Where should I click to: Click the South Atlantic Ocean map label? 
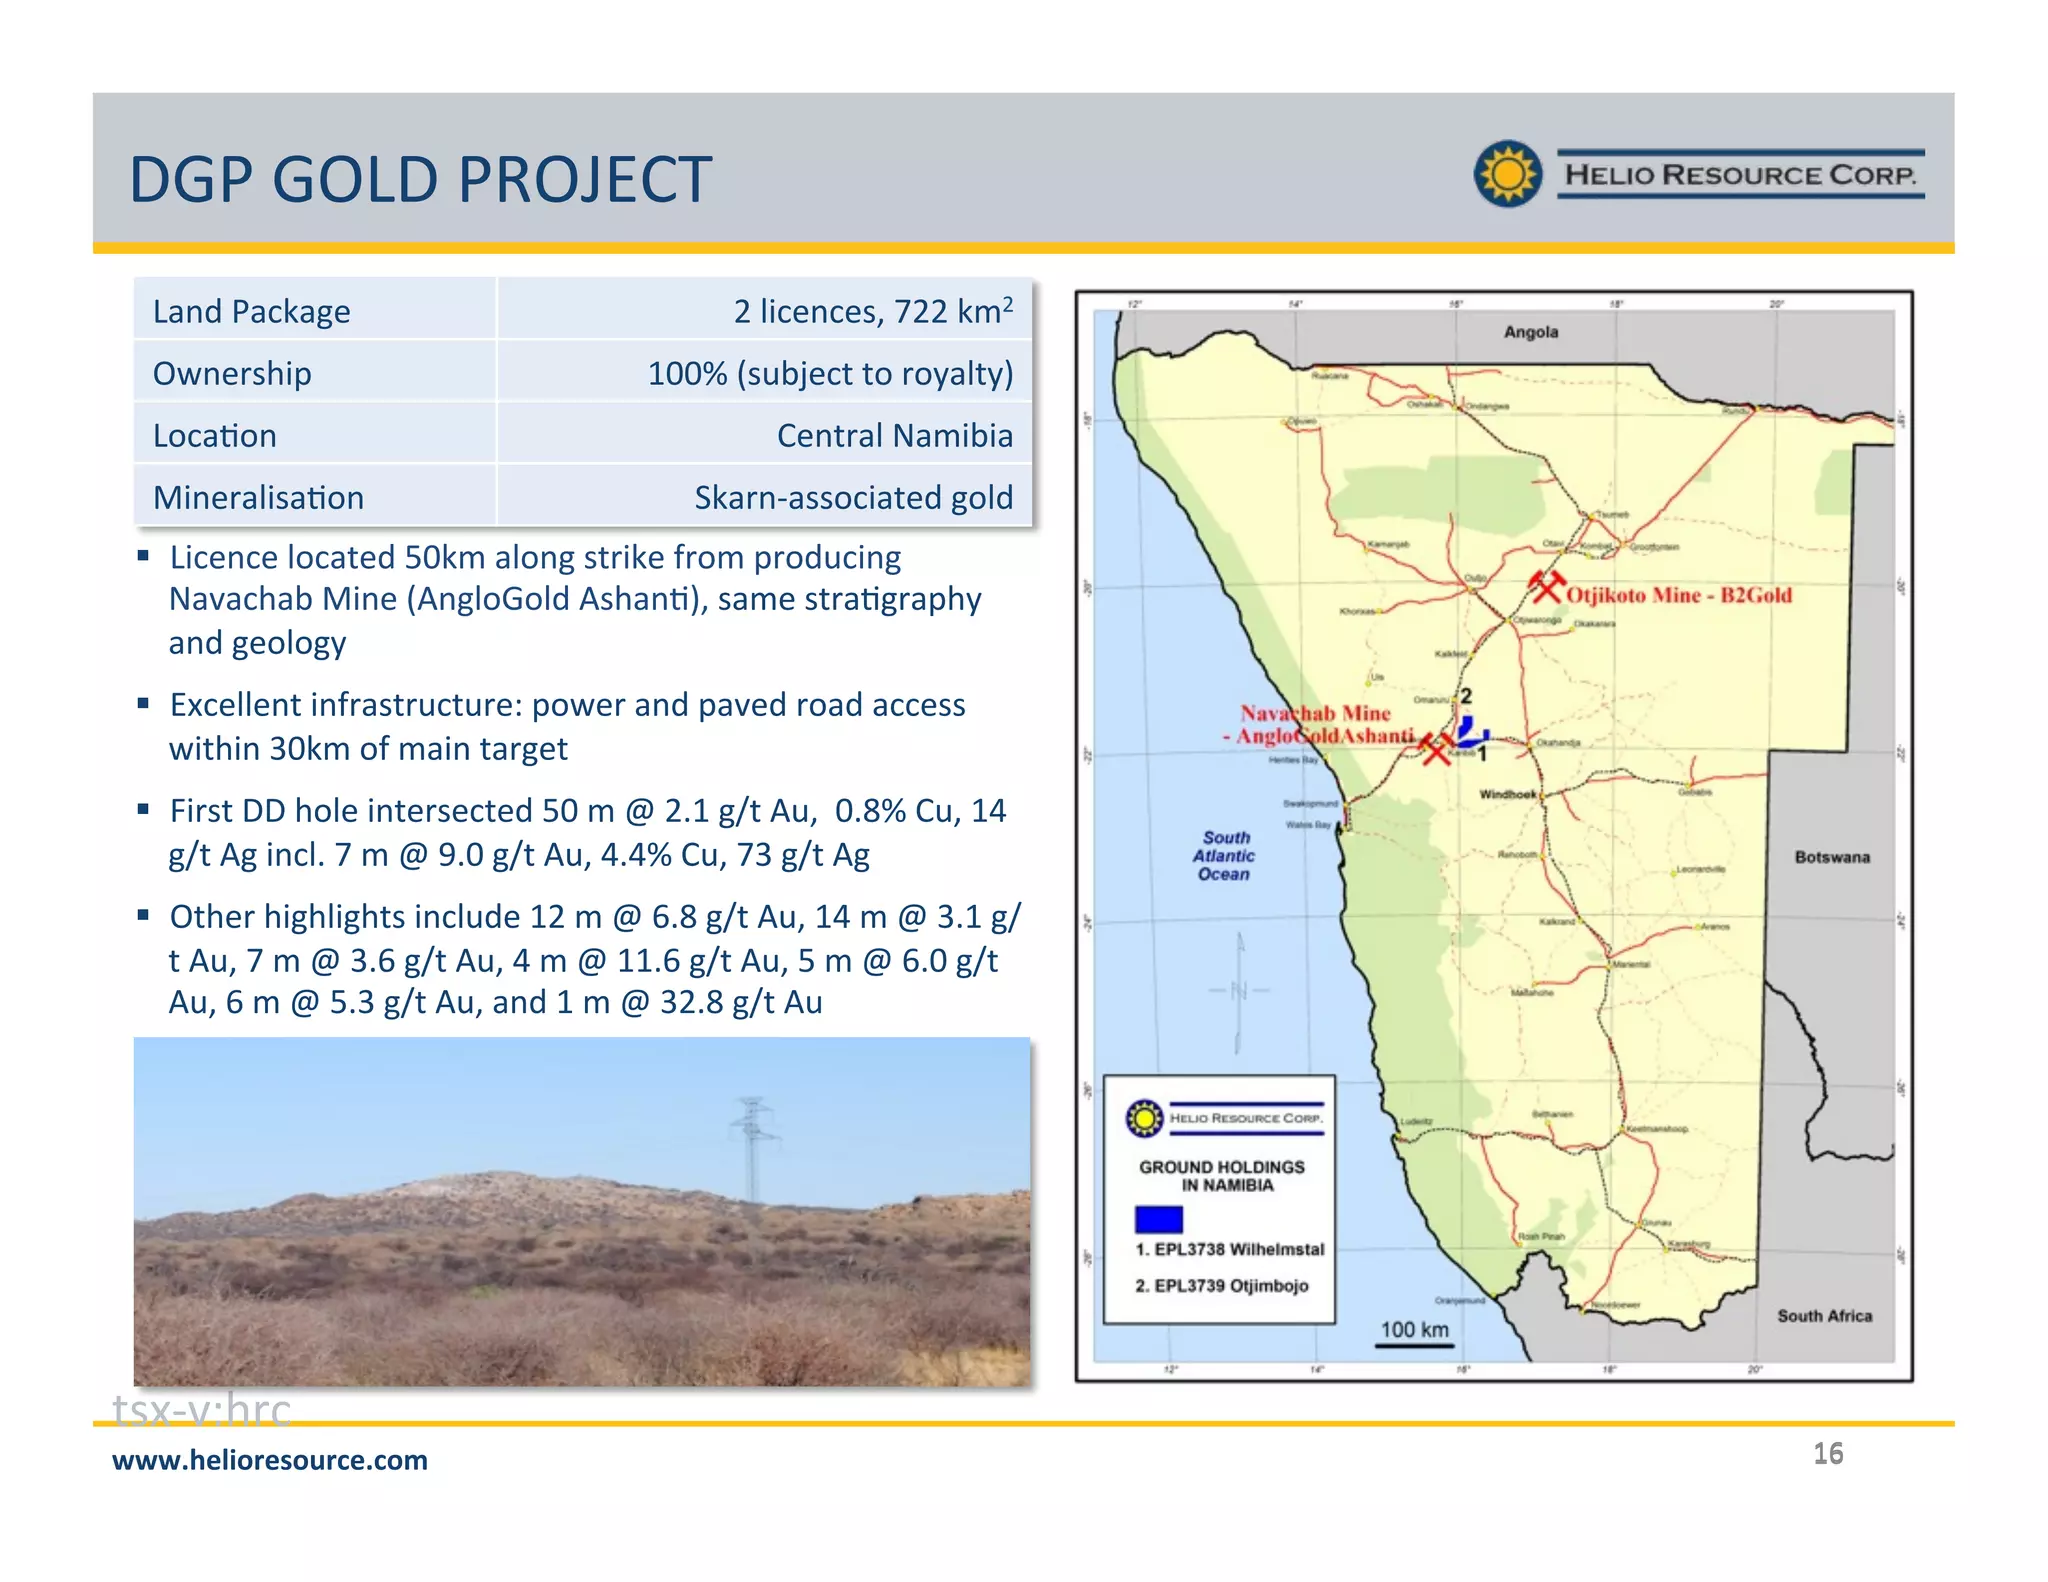1224,856
